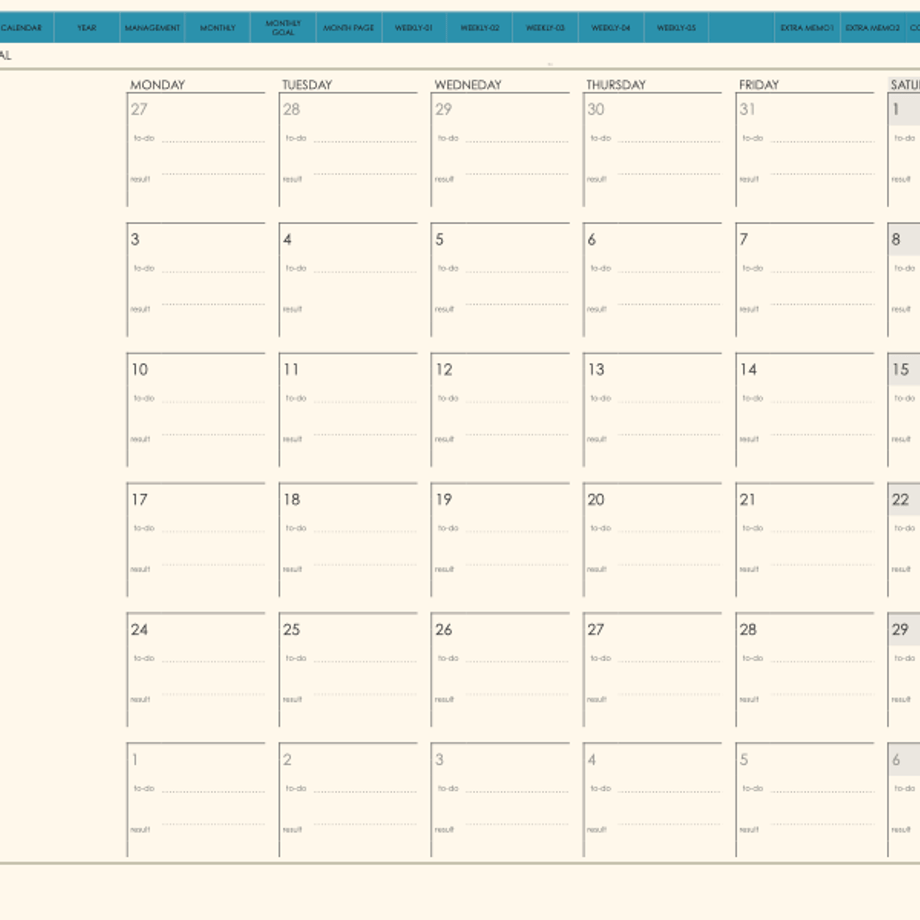The image size is (920, 920).
Task: Select date 26 on Wednesday
Action: [x=444, y=630]
